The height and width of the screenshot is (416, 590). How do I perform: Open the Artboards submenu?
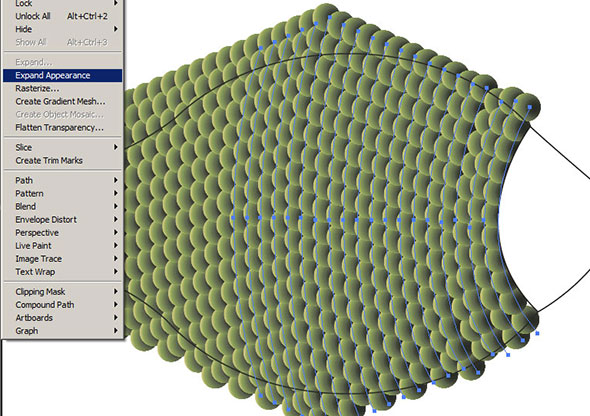click(x=62, y=318)
